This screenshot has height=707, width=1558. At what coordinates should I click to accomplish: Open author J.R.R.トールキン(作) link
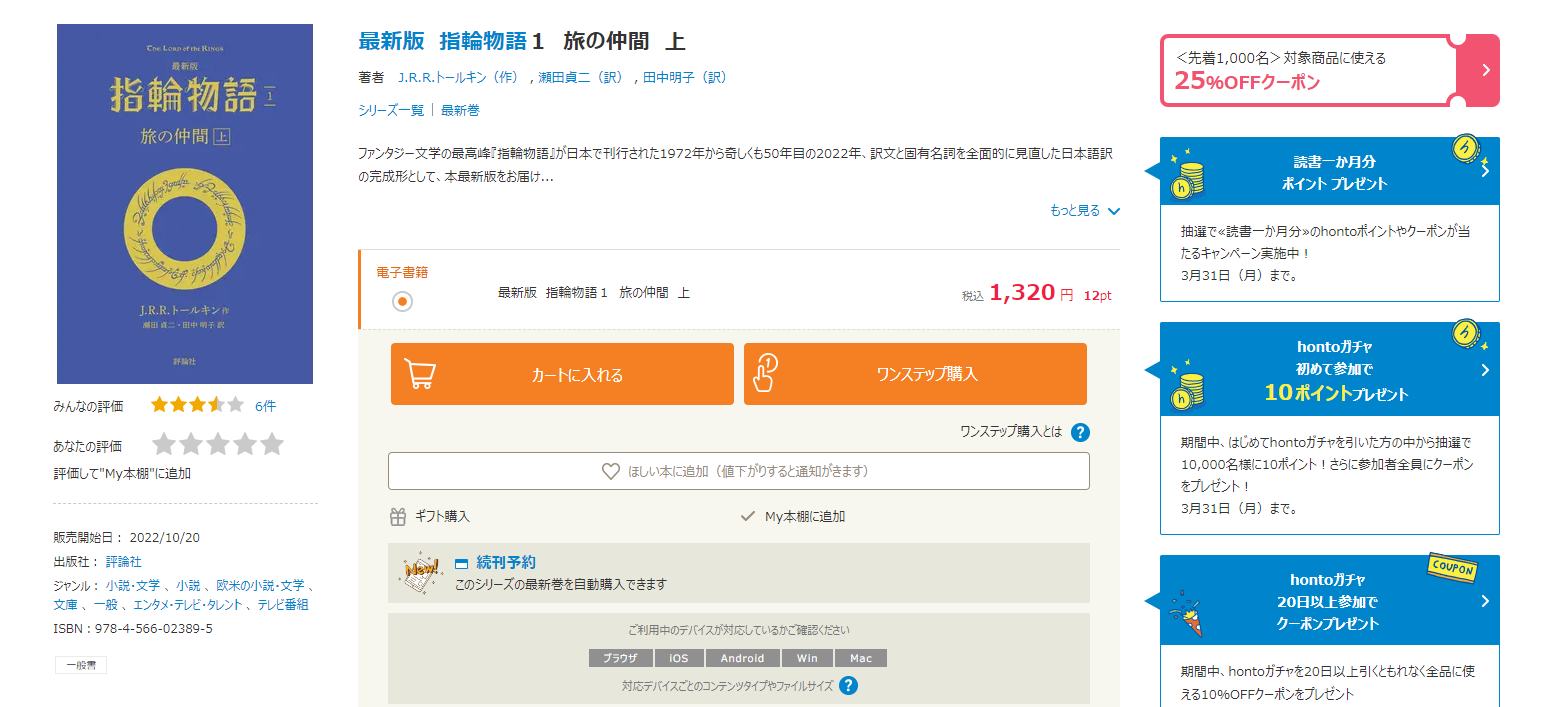coord(458,77)
